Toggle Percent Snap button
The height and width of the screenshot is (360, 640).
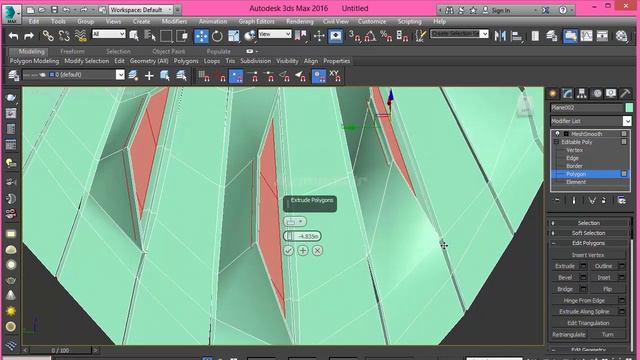(386, 36)
